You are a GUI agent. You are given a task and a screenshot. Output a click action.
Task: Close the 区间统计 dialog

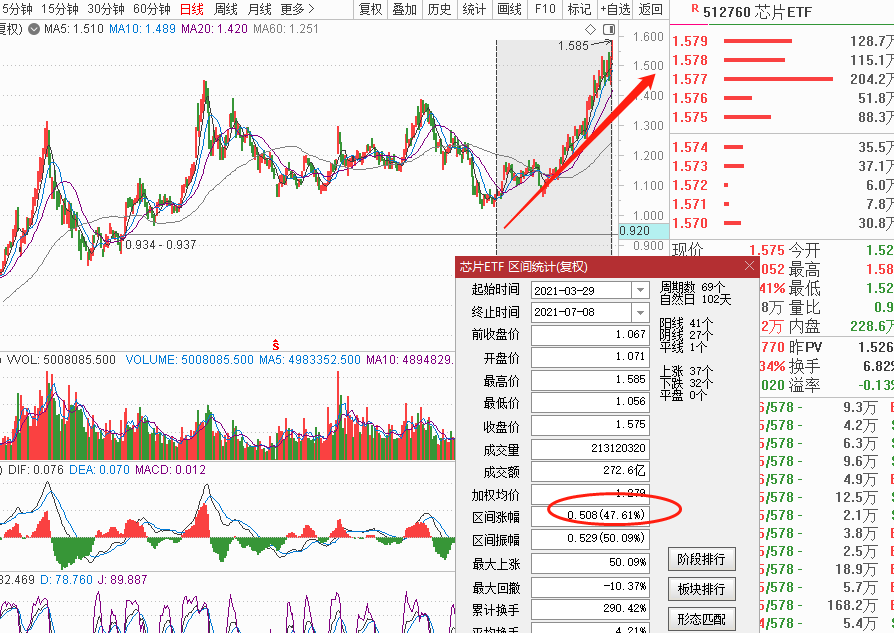pyautogui.click(x=749, y=266)
